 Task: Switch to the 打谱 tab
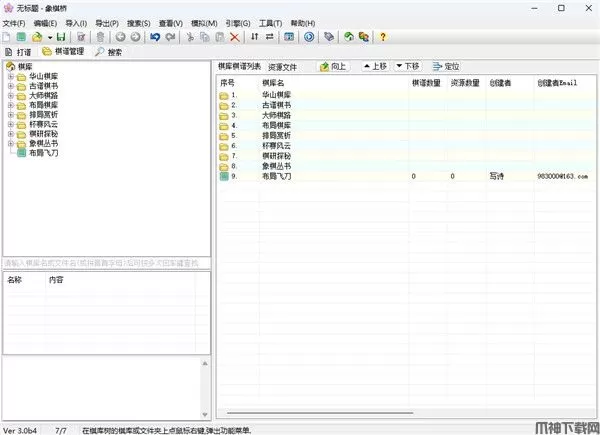[18, 52]
